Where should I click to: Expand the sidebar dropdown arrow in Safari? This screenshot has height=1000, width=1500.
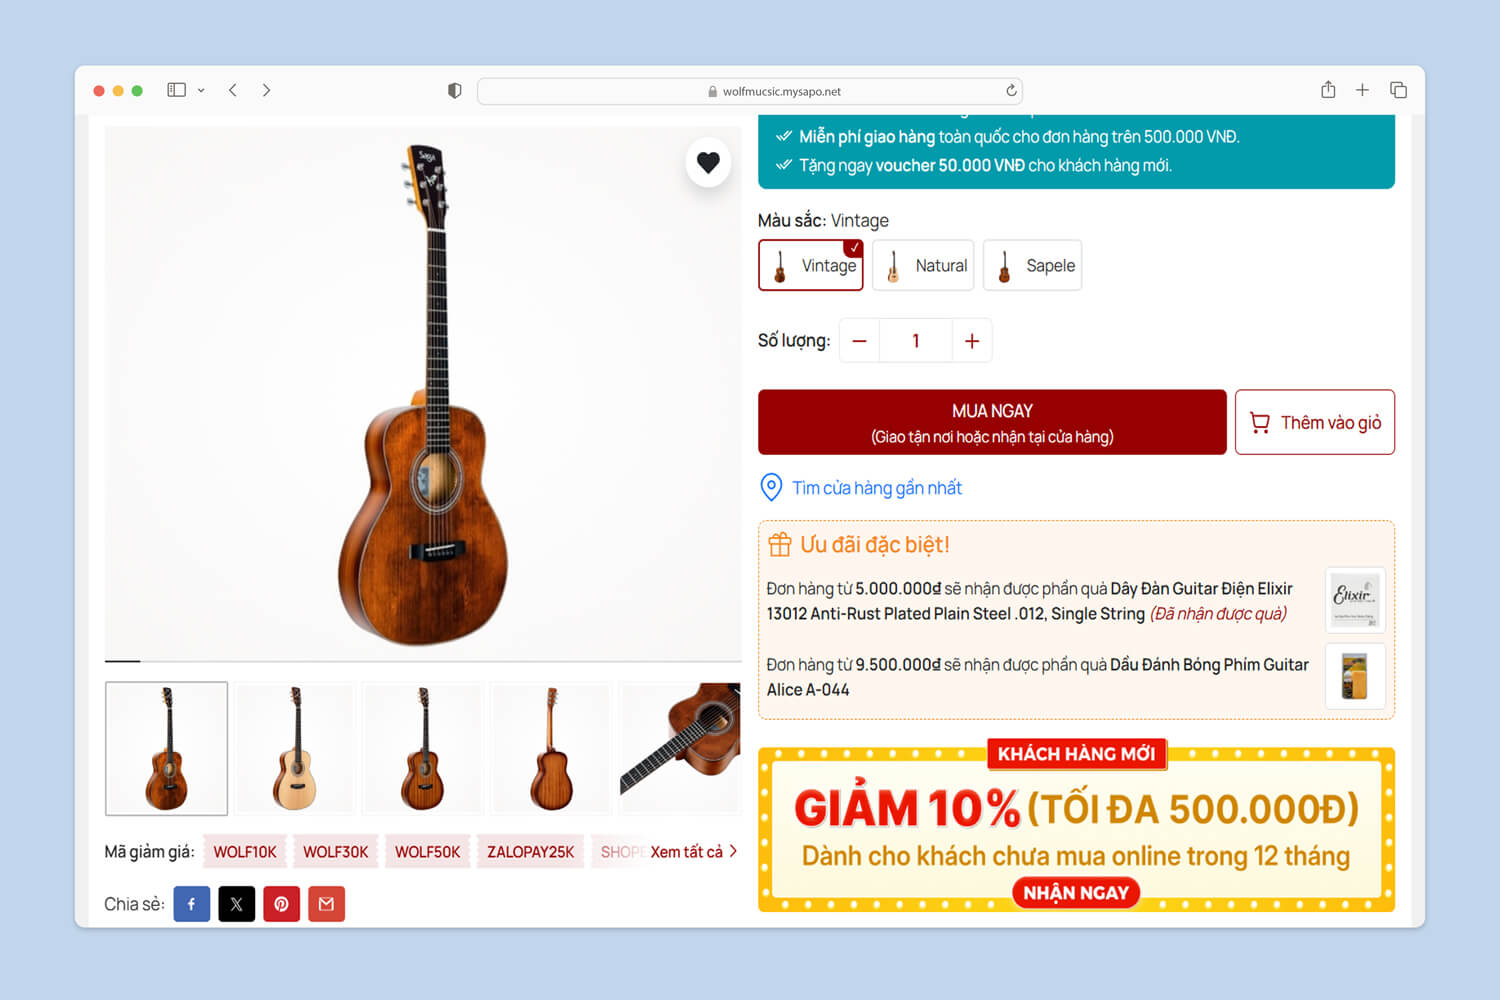tap(201, 90)
